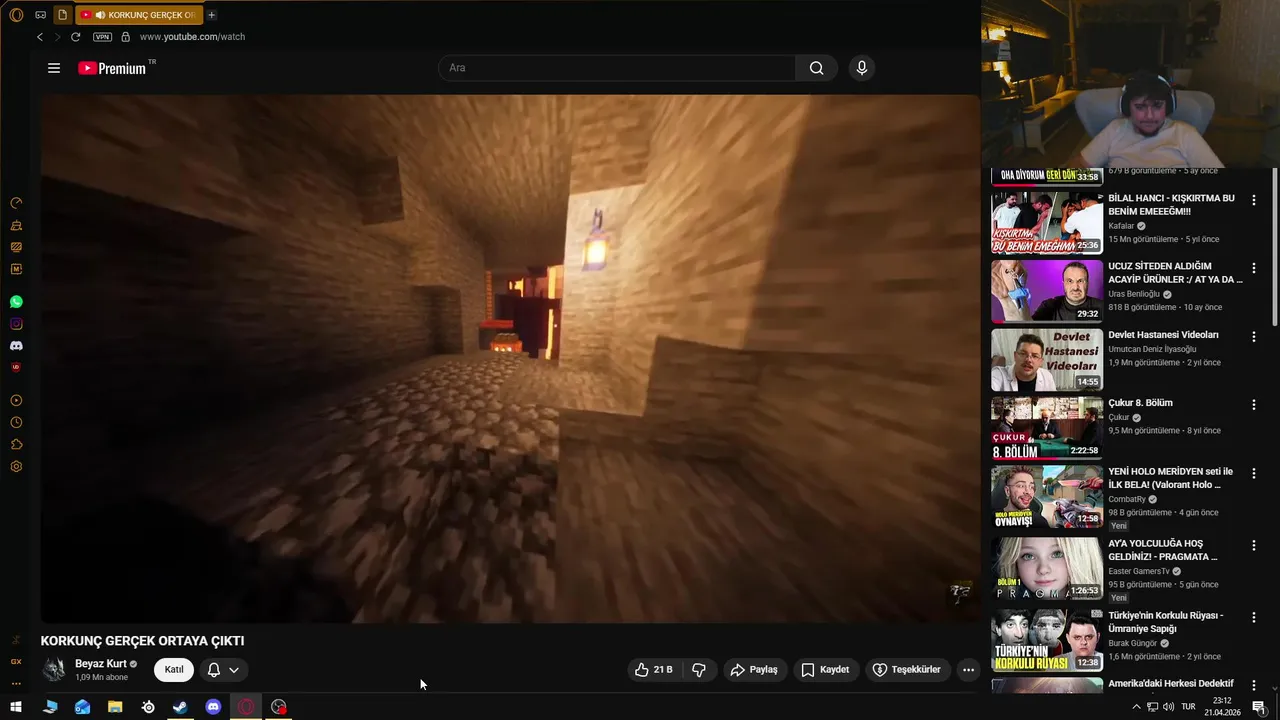The width and height of the screenshot is (1280, 720).
Task: Reload the YouTube page
Action: pos(75,37)
